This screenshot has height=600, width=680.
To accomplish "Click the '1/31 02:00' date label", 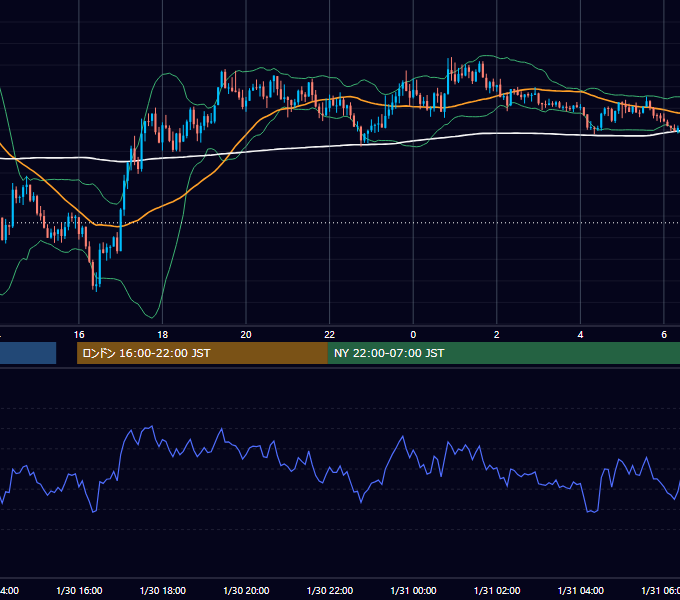I will pyautogui.click(x=497, y=590).
